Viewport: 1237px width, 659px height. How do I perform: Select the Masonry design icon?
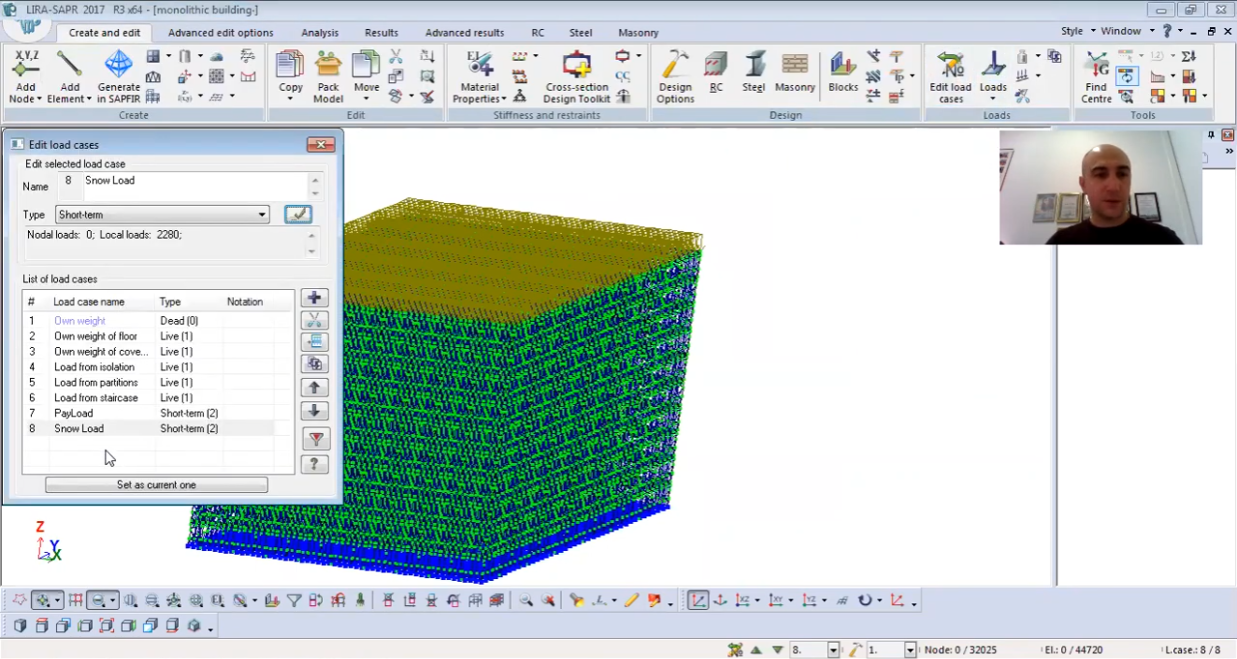(x=795, y=66)
